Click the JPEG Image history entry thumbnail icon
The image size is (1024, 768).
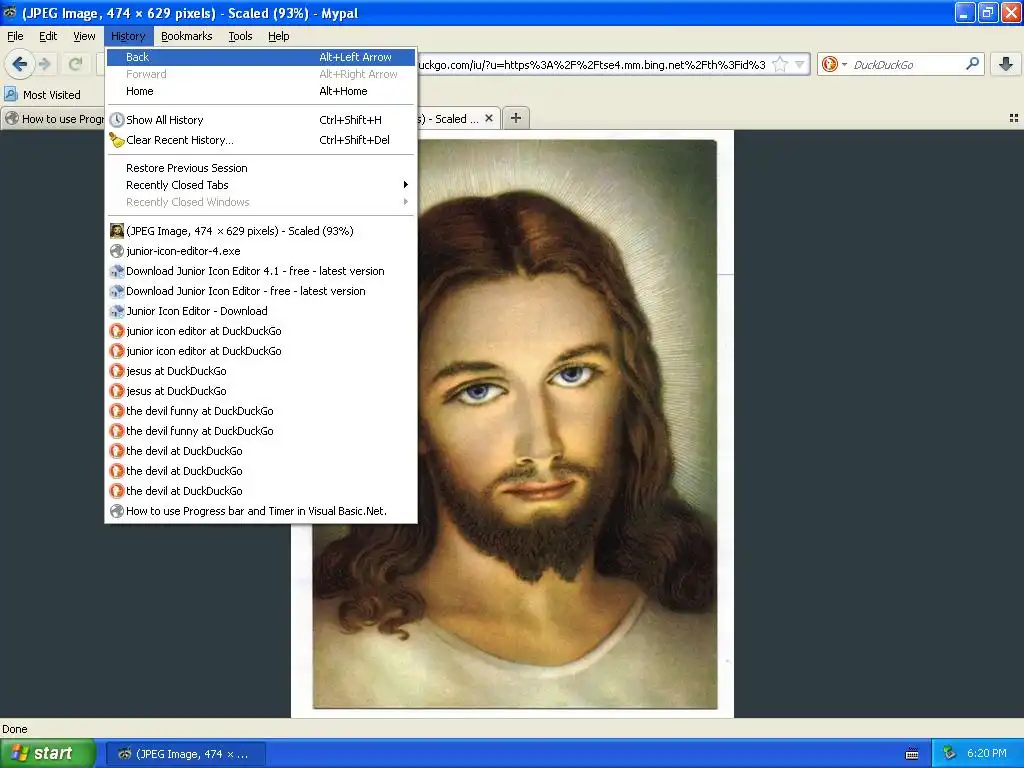[x=117, y=231]
